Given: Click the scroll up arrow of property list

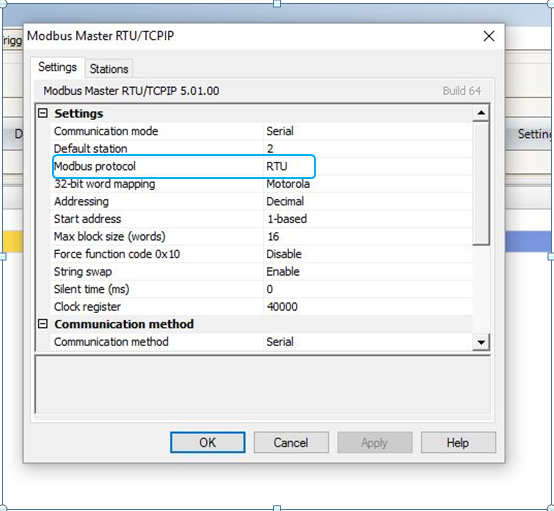Looking at the screenshot, I should pos(481,113).
